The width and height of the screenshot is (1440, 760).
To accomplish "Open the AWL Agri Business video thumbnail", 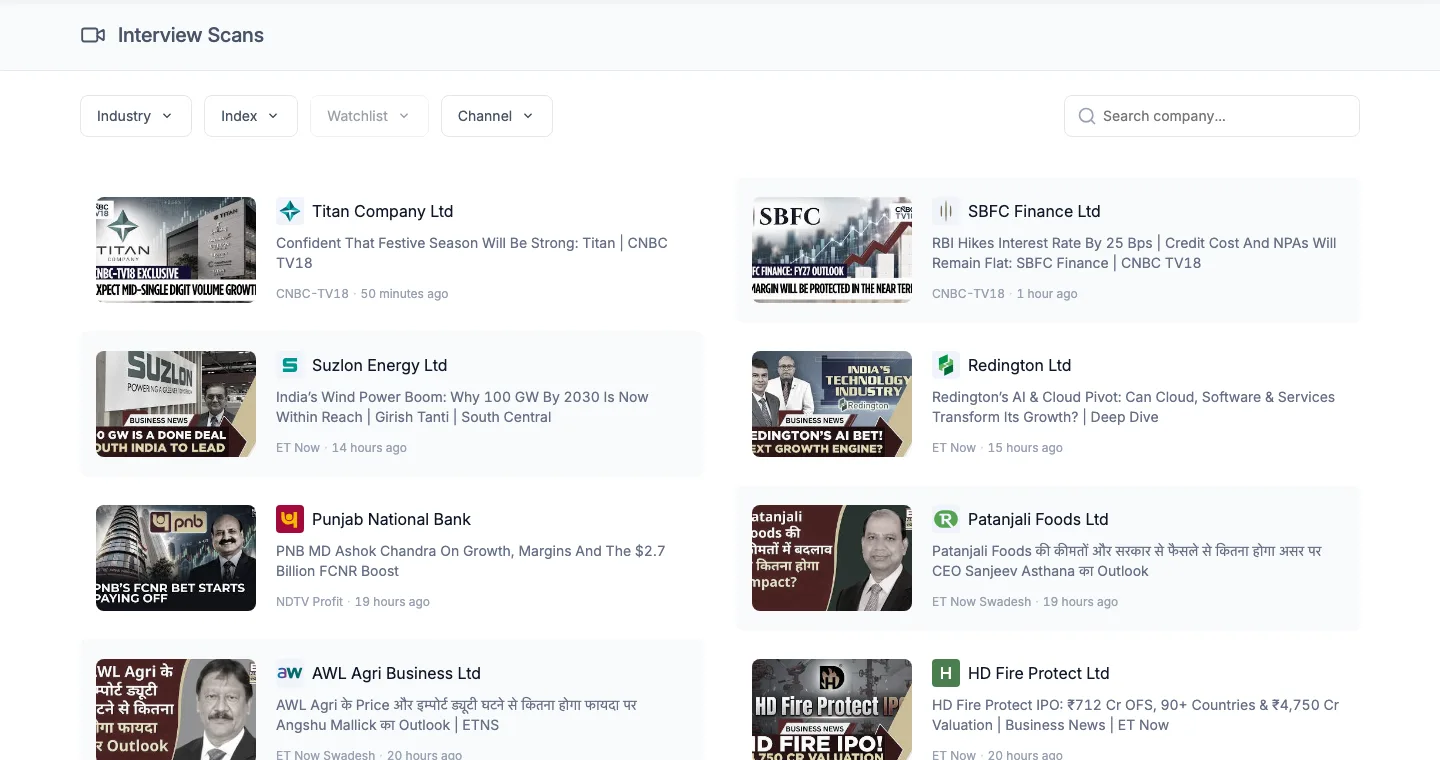I will [176, 709].
